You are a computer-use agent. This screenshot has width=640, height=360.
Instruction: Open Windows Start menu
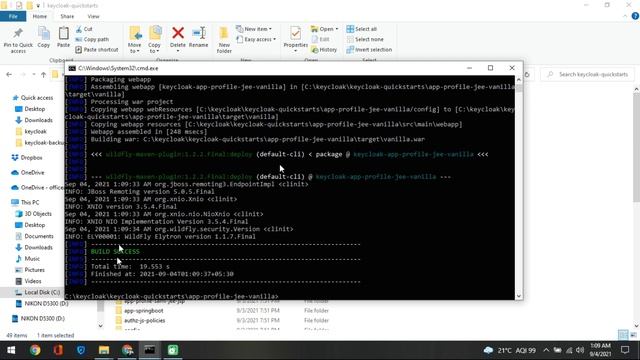(11, 350)
